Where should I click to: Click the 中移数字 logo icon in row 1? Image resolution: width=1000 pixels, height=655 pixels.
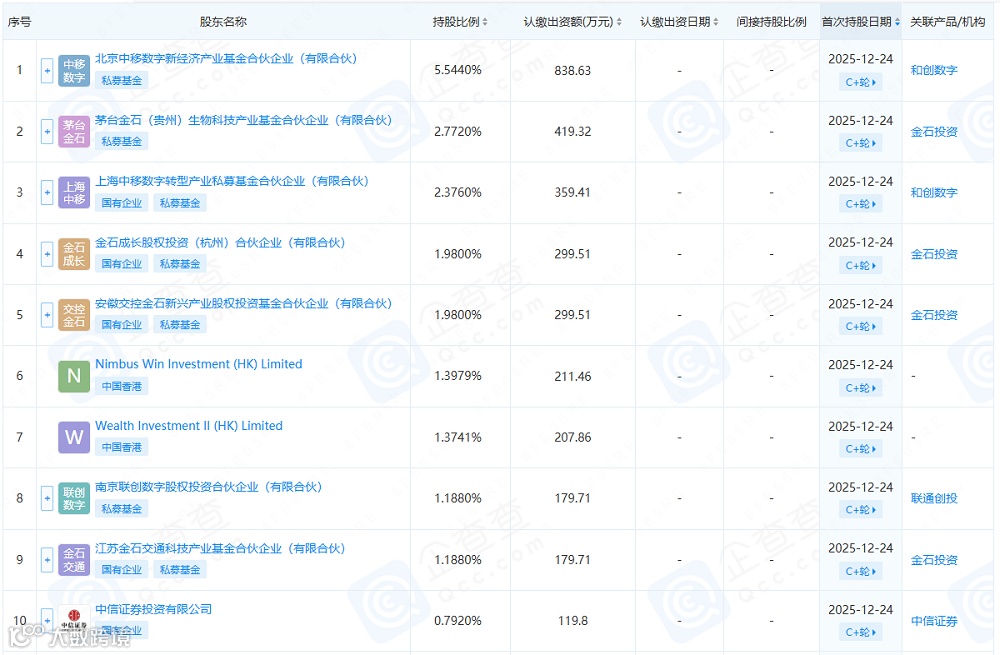pos(74,70)
